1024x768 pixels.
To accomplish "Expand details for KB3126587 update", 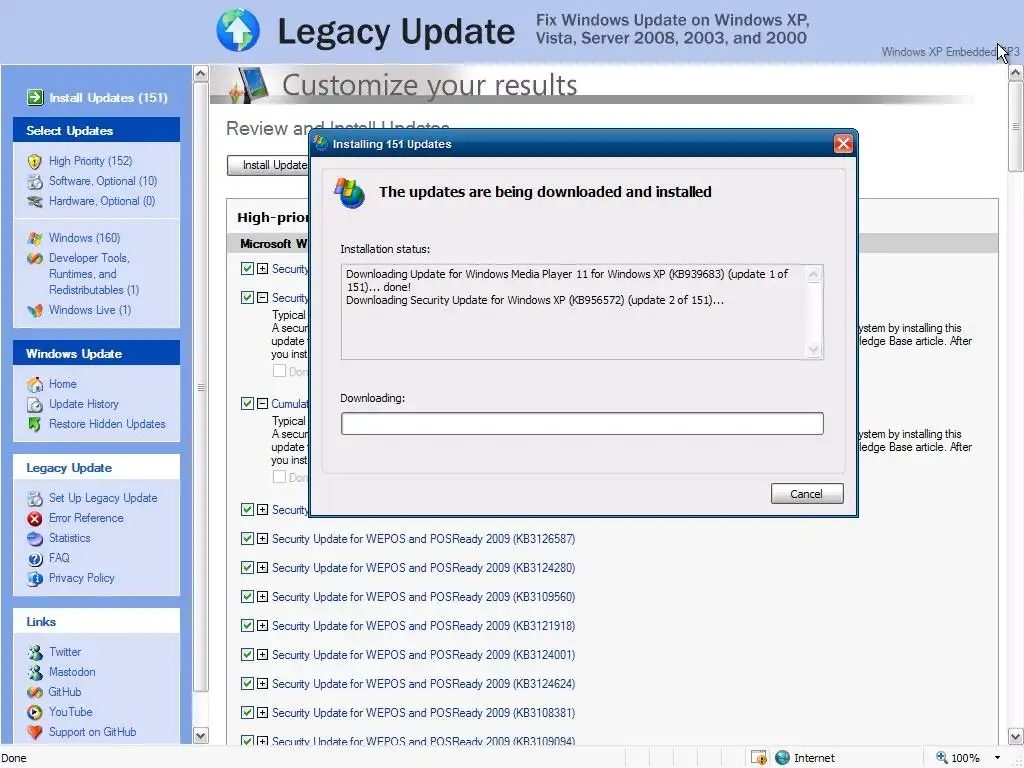I will coord(262,539).
